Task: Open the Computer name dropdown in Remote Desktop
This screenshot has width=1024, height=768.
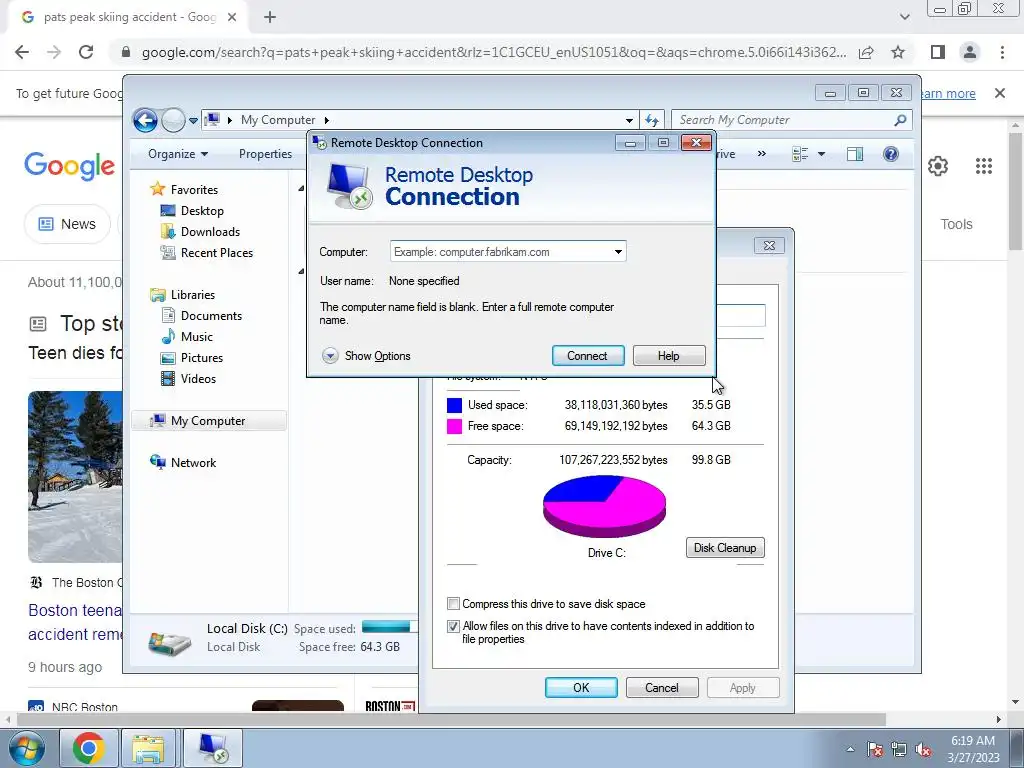Action: coord(618,252)
